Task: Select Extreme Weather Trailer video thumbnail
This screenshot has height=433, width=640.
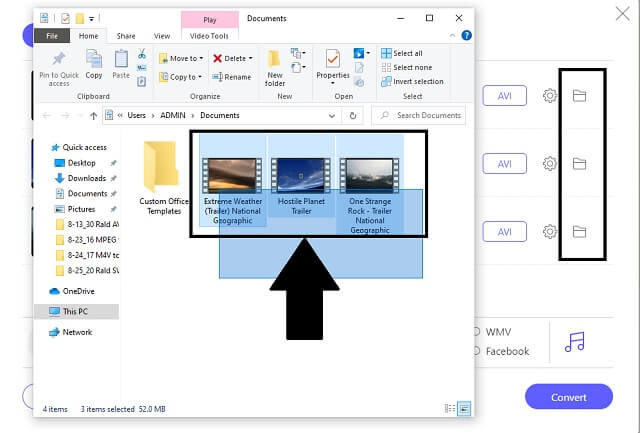Action: point(232,175)
